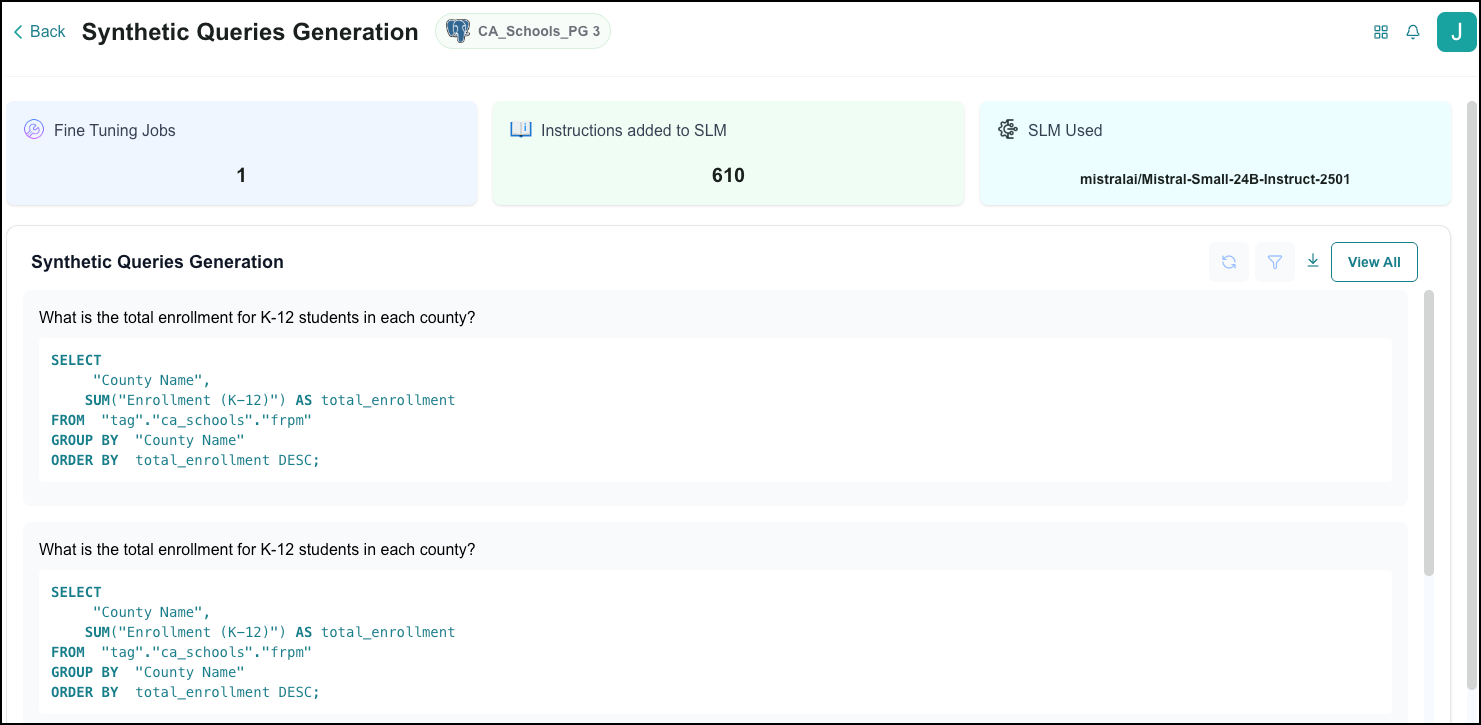The height and width of the screenshot is (725, 1481).
Task: Select the CA_Schools_PG 3 database chip label
Action: click(x=539, y=32)
